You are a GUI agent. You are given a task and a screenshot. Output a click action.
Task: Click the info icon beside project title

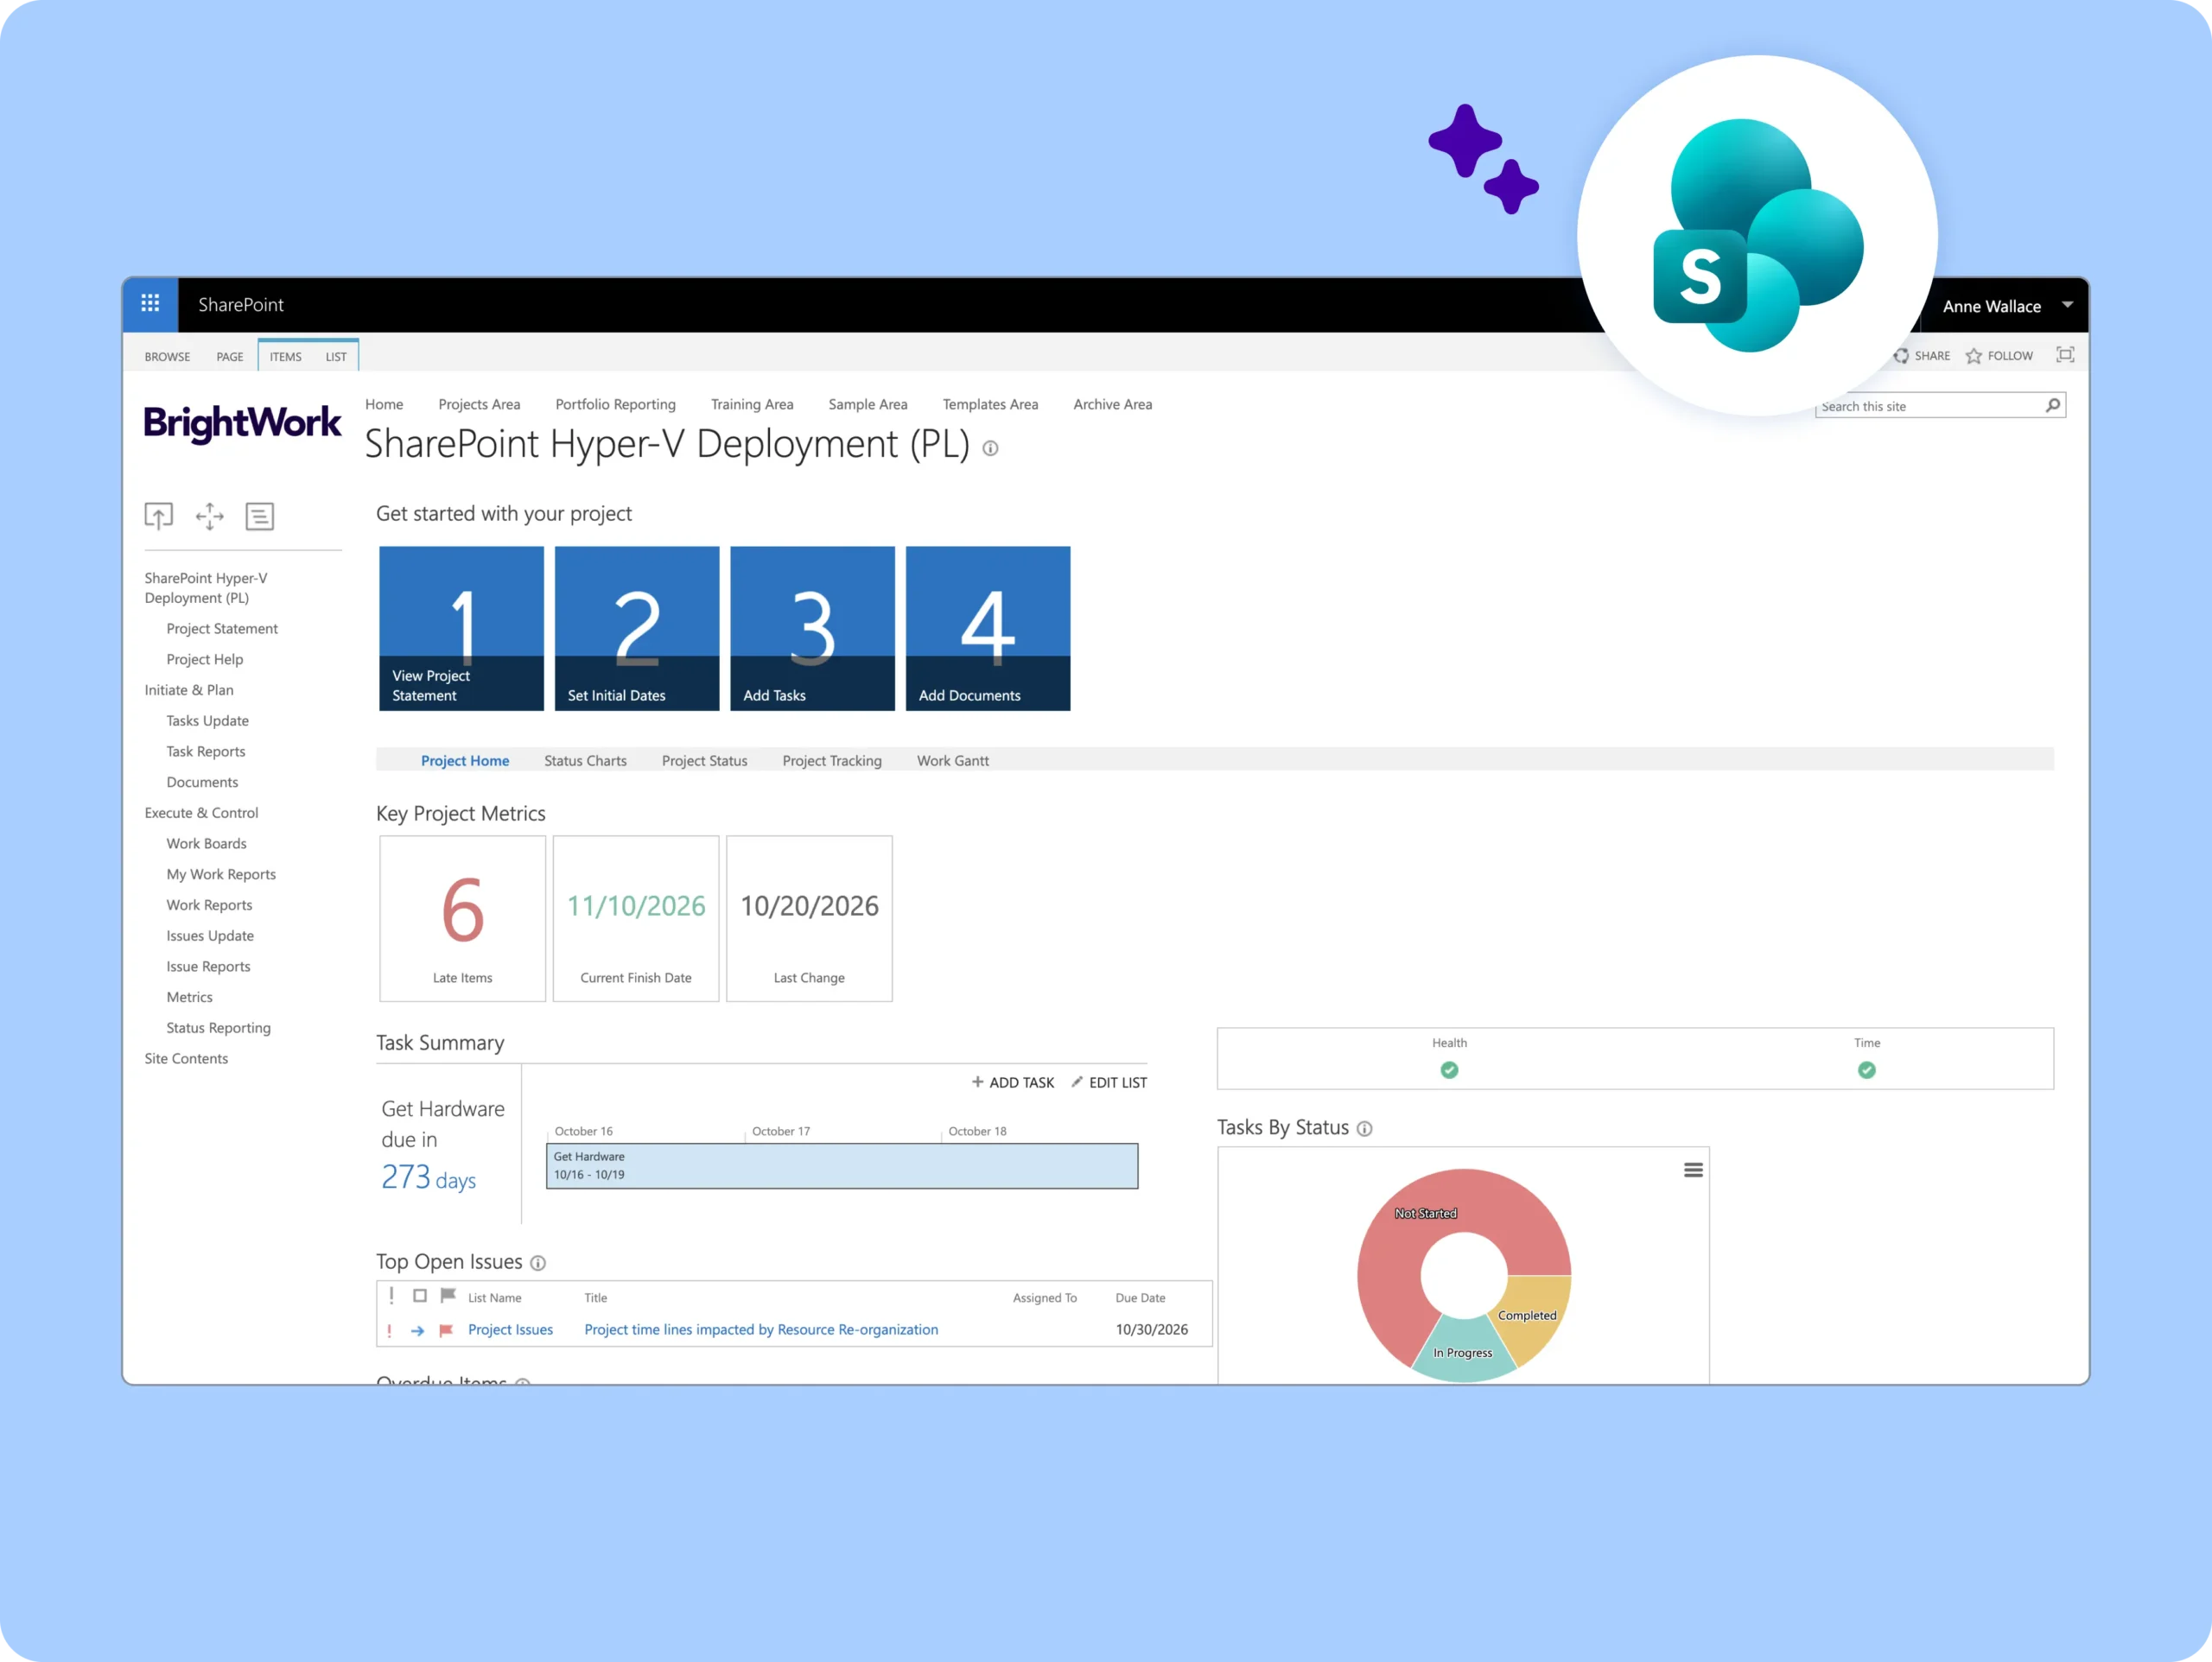click(x=990, y=449)
